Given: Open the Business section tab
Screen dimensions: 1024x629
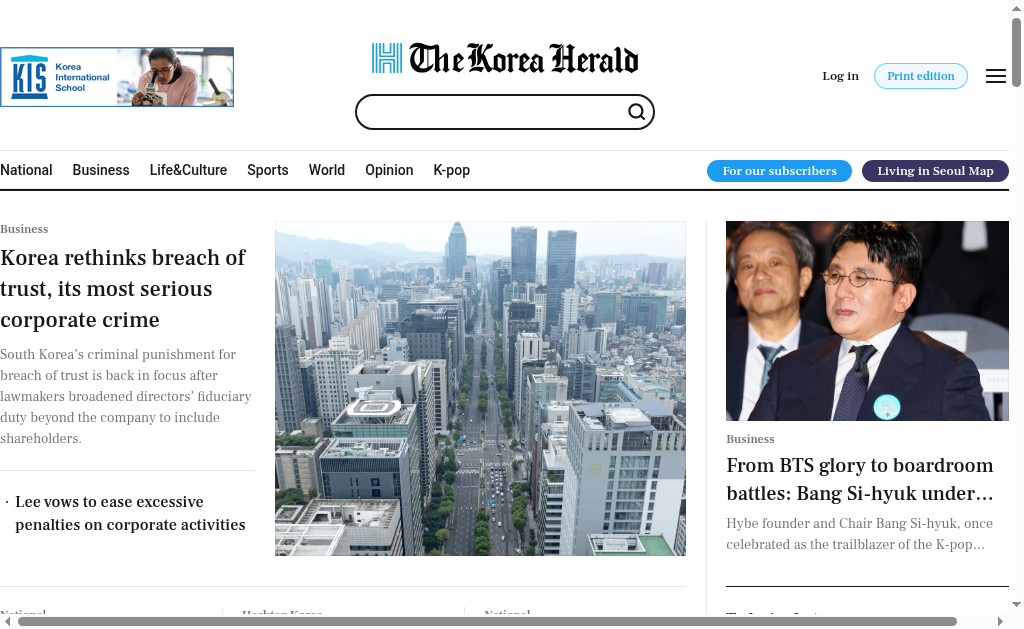Looking at the screenshot, I should (101, 170).
